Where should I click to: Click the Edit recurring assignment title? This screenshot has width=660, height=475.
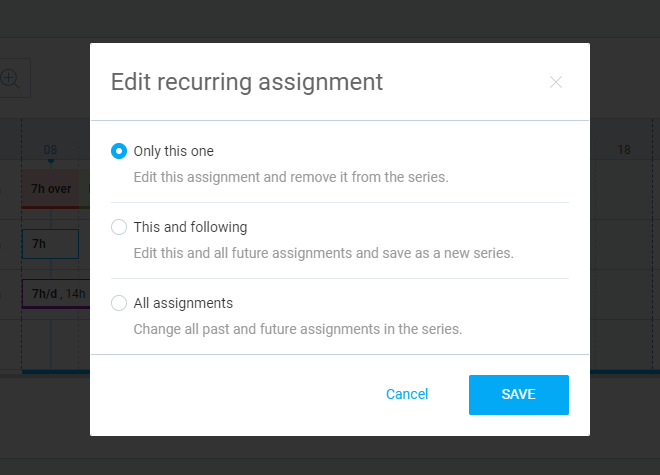(247, 82)
